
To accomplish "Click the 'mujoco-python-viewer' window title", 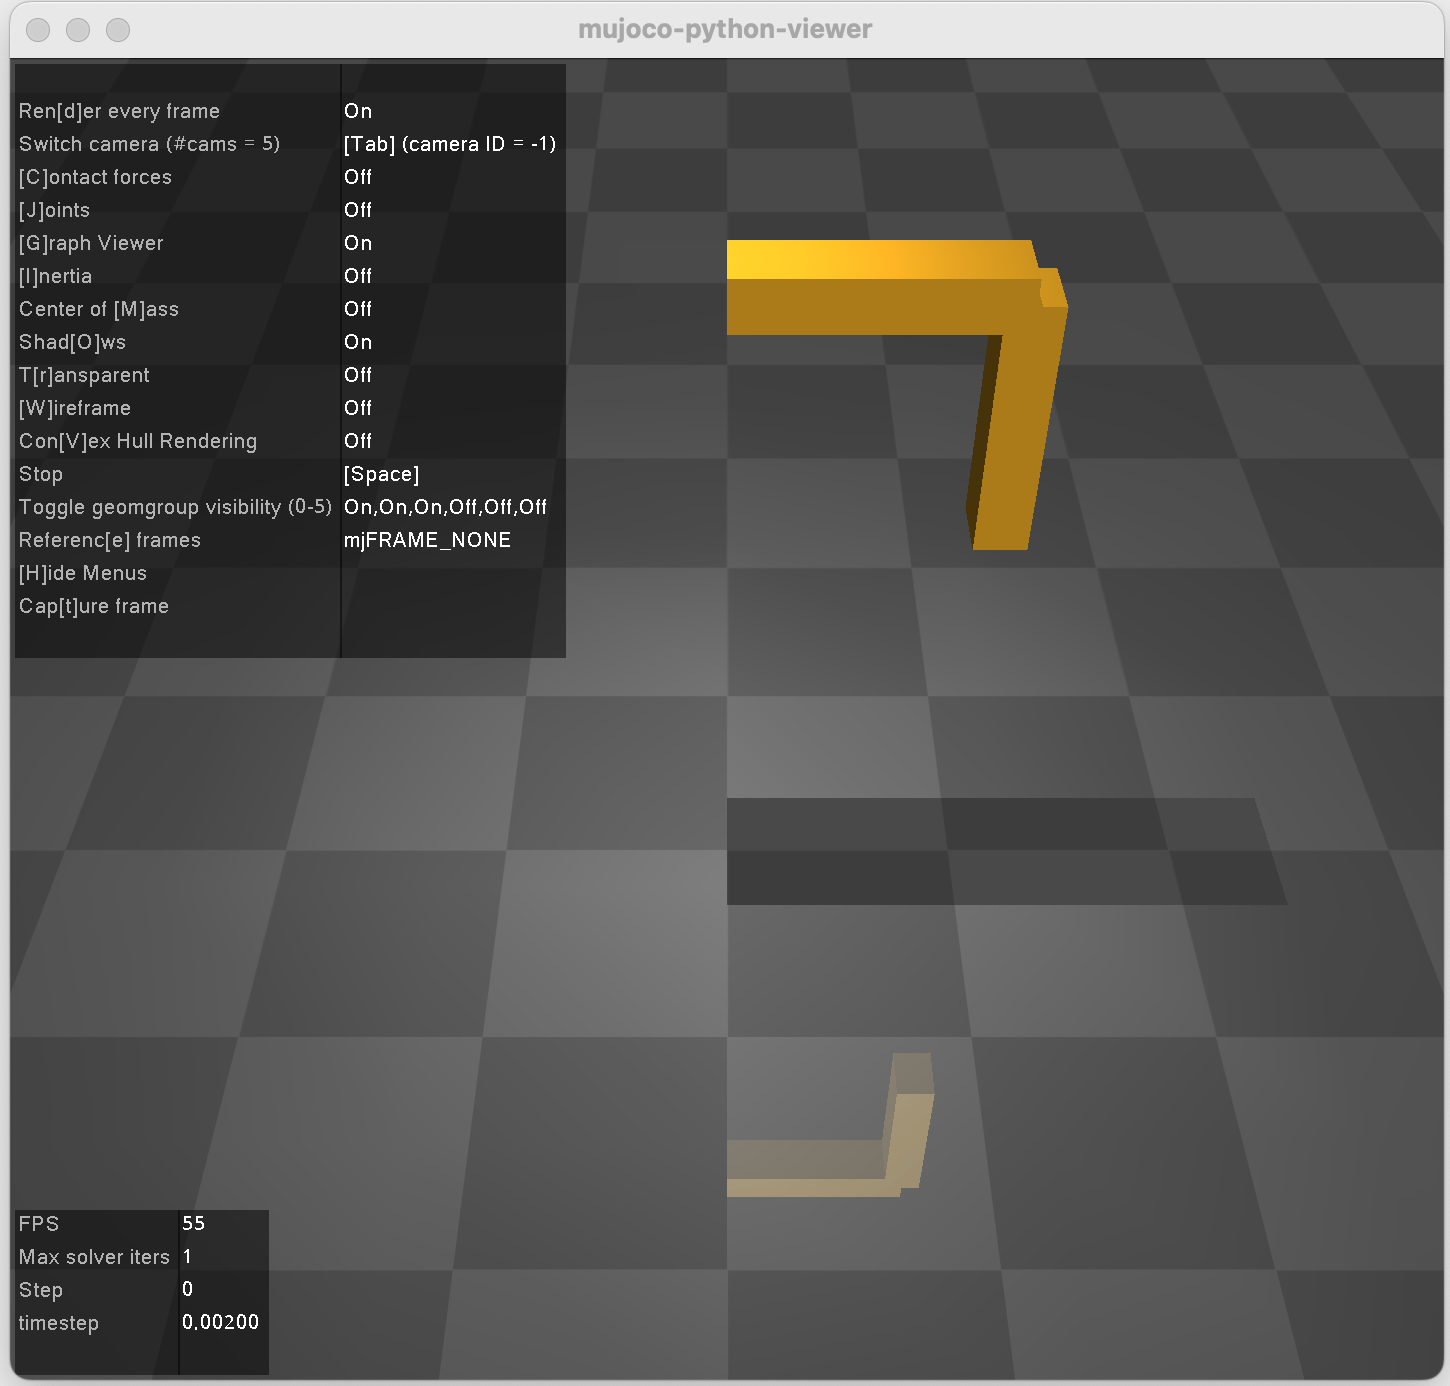I will click(725, 30).
